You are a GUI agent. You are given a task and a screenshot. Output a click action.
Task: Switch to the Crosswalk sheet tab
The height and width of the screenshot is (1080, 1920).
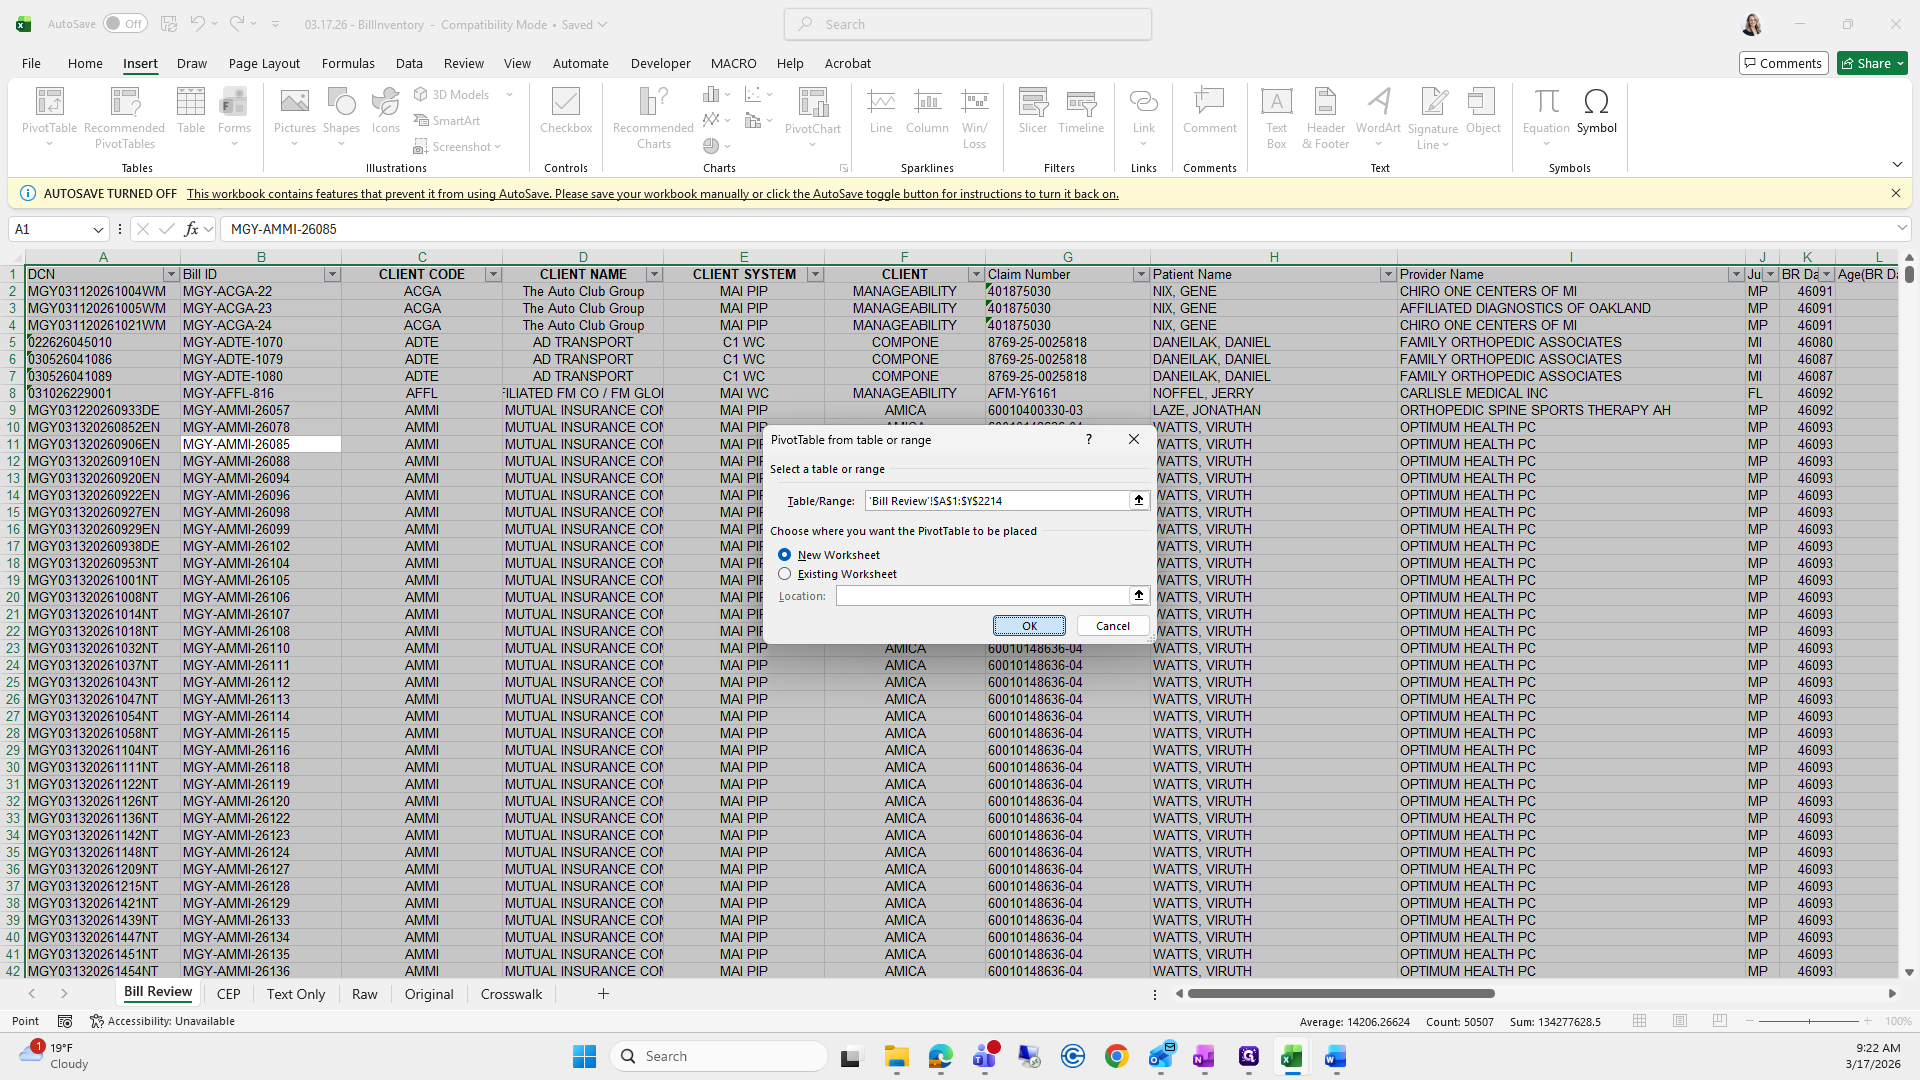[x=511, y=994]
